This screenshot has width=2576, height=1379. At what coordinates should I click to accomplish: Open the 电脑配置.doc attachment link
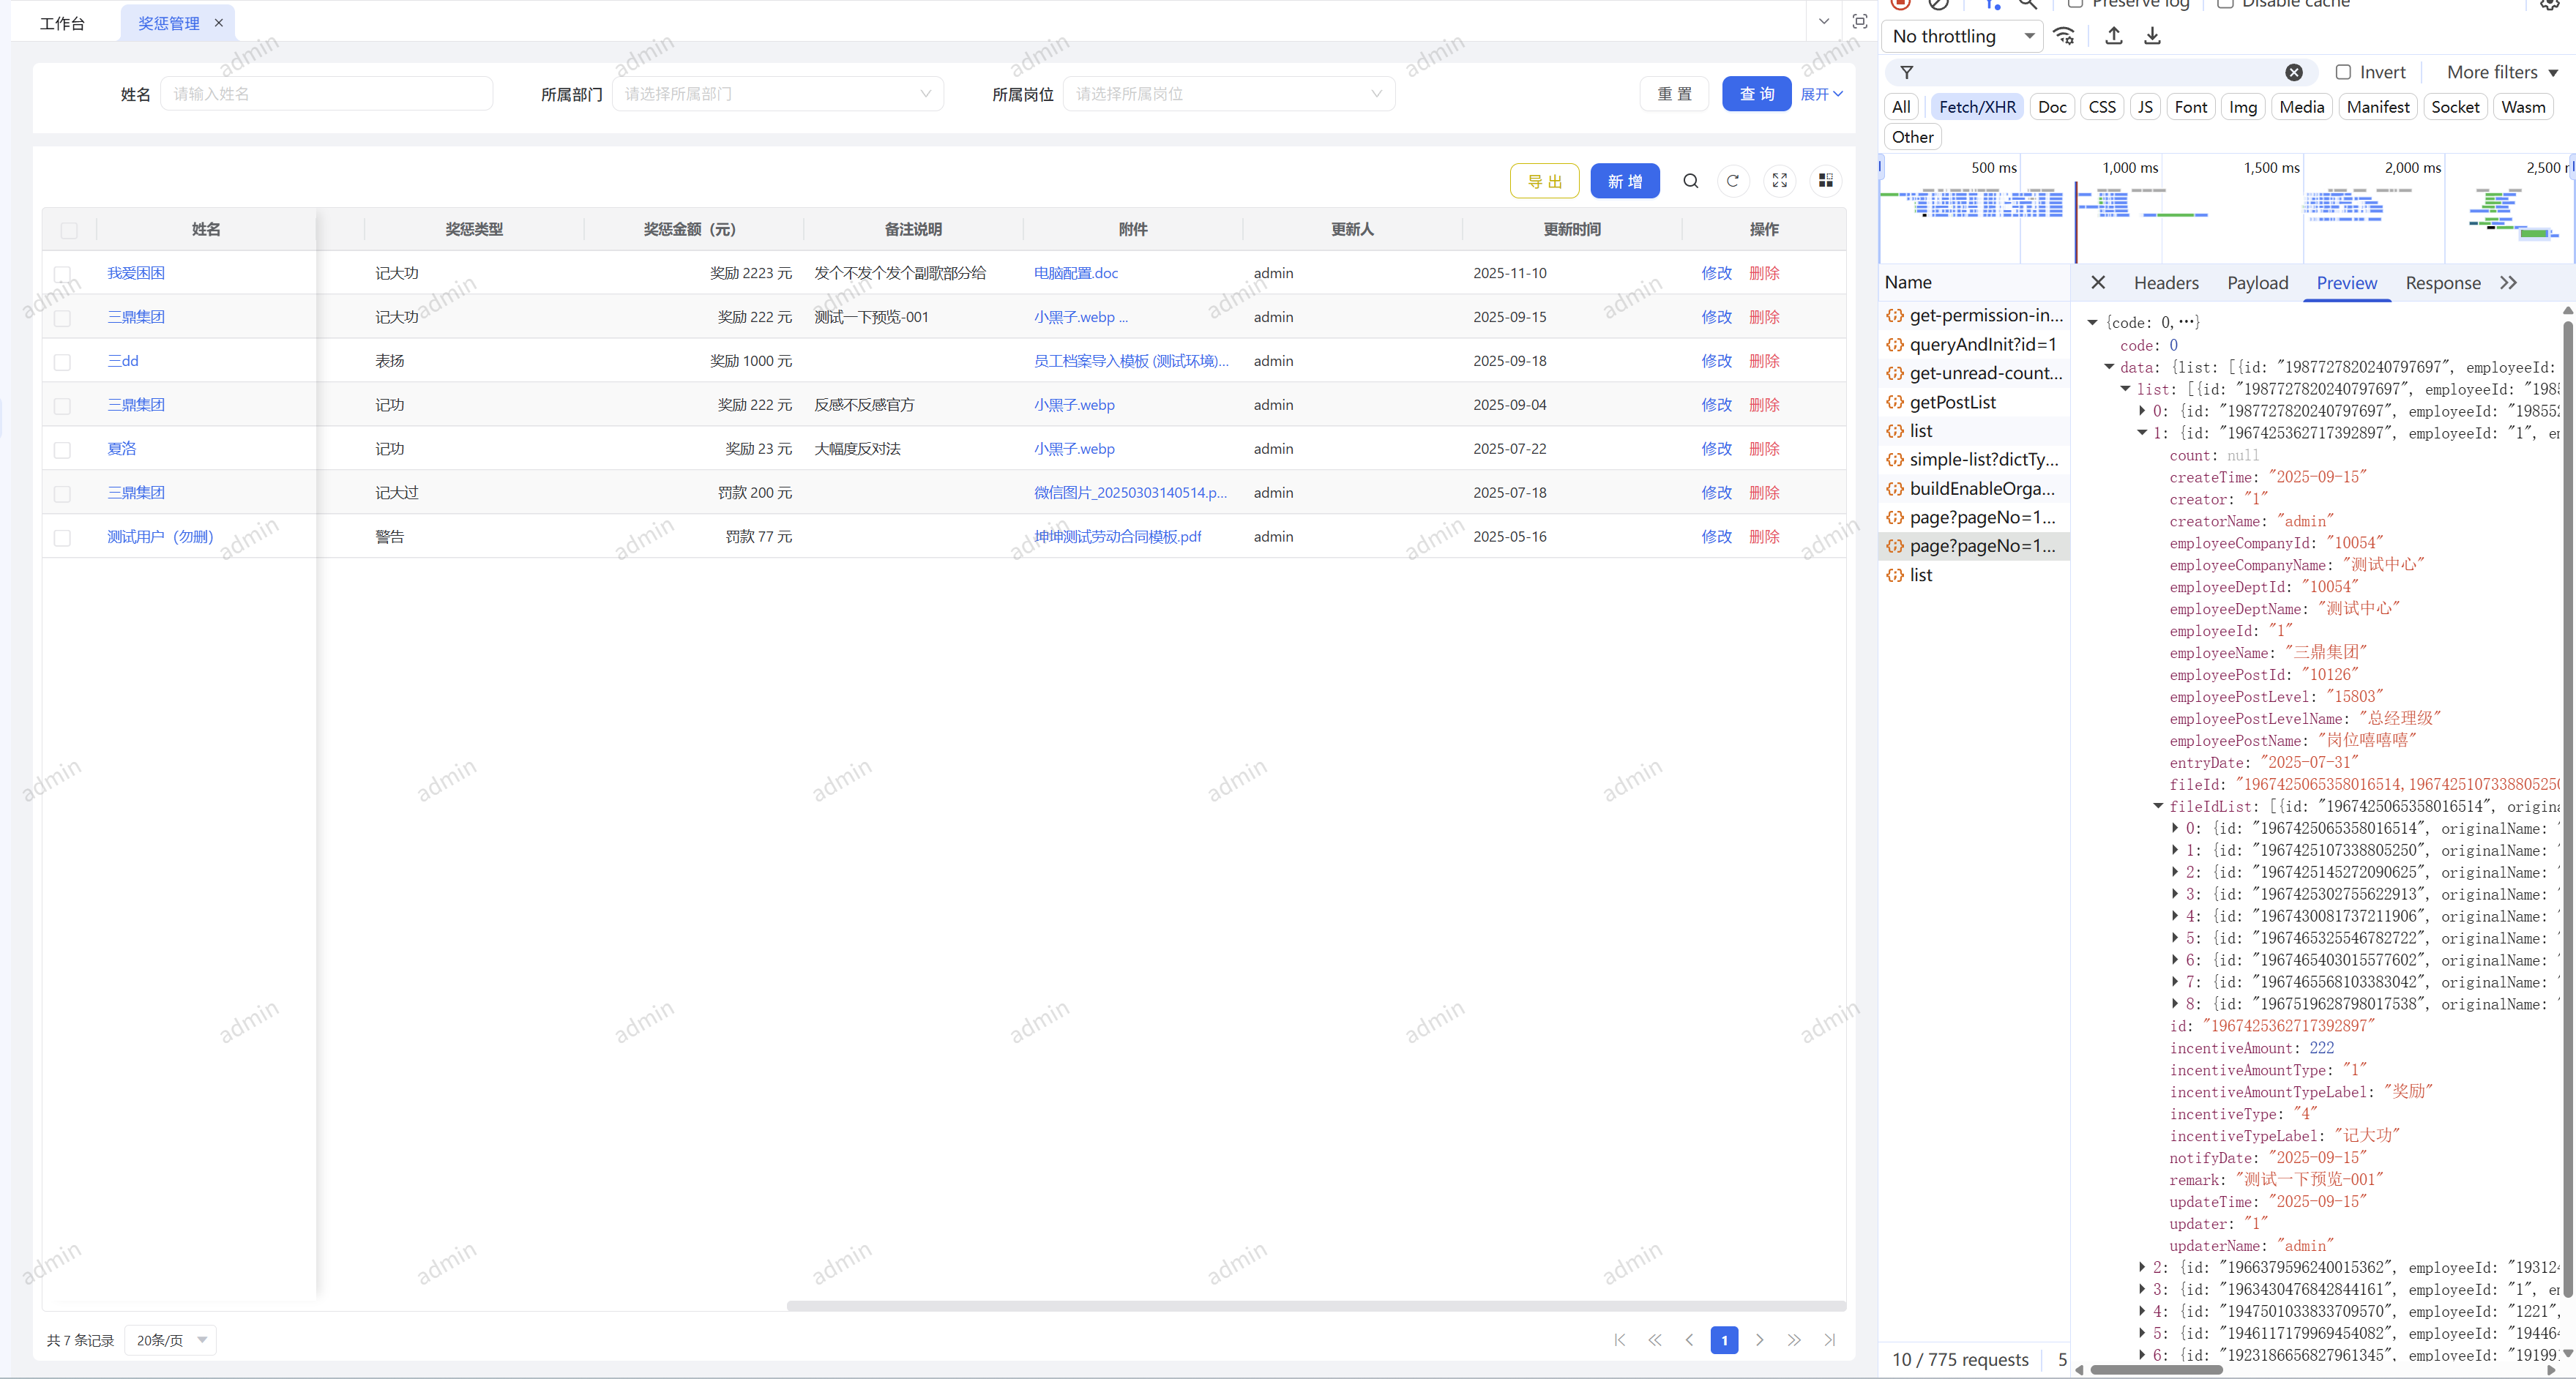click(1075, 273)
